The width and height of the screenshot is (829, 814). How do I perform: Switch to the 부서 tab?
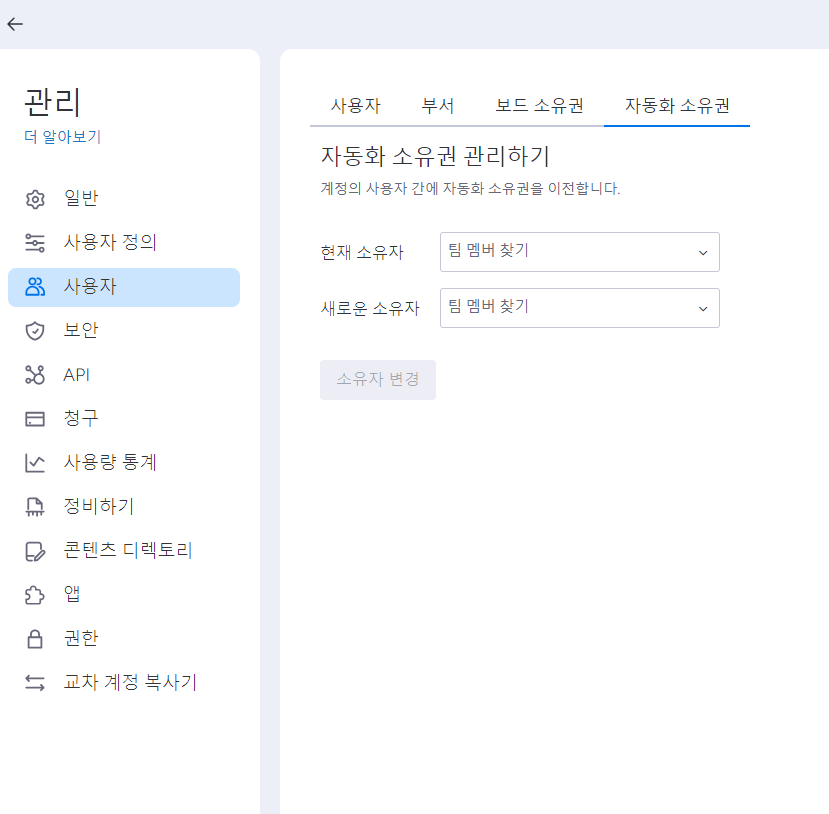(x=438, y=106)
